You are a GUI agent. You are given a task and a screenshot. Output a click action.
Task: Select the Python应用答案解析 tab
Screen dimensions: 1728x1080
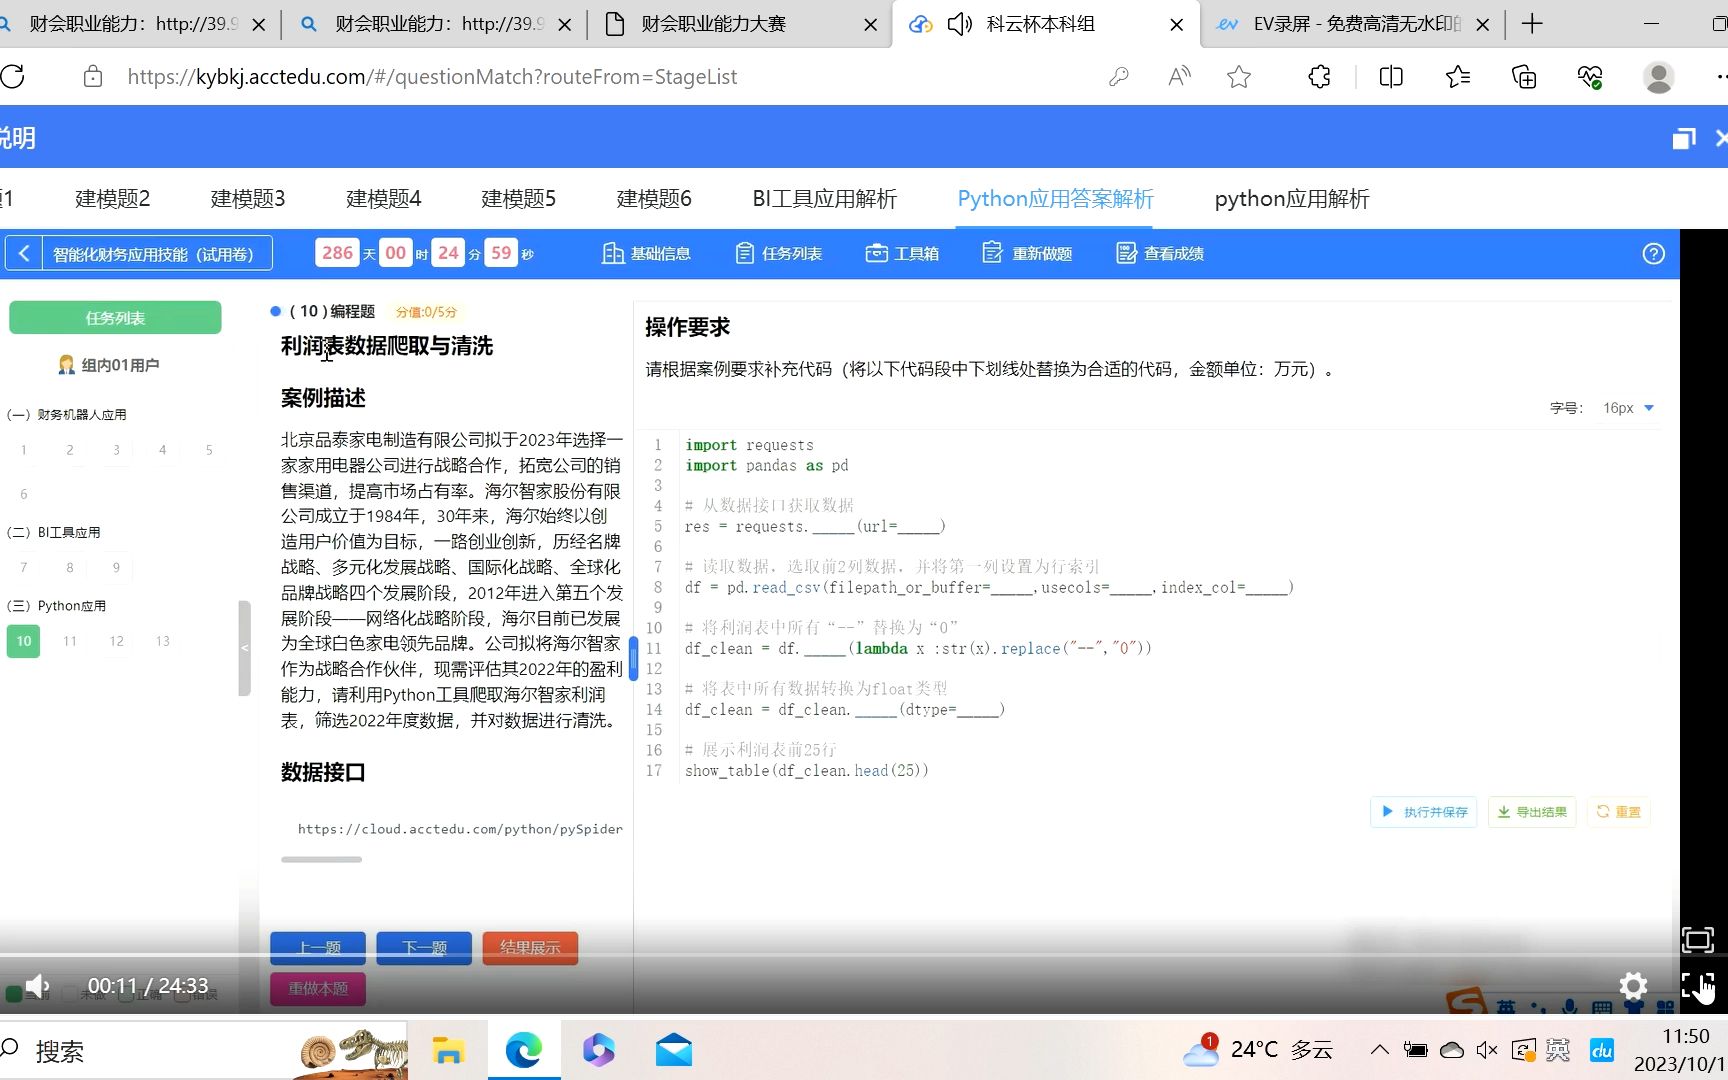(1056, 199)
